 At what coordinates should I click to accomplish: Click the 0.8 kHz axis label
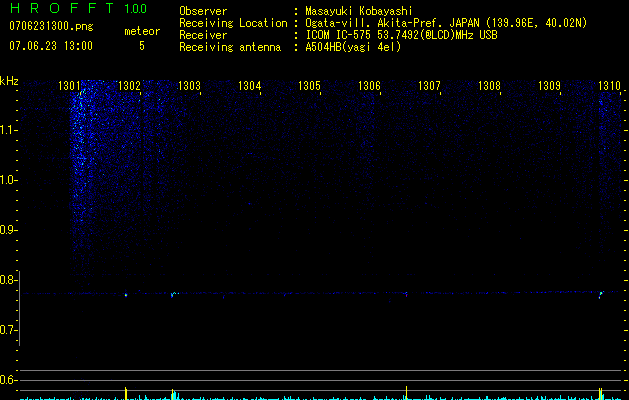point(7,280)
